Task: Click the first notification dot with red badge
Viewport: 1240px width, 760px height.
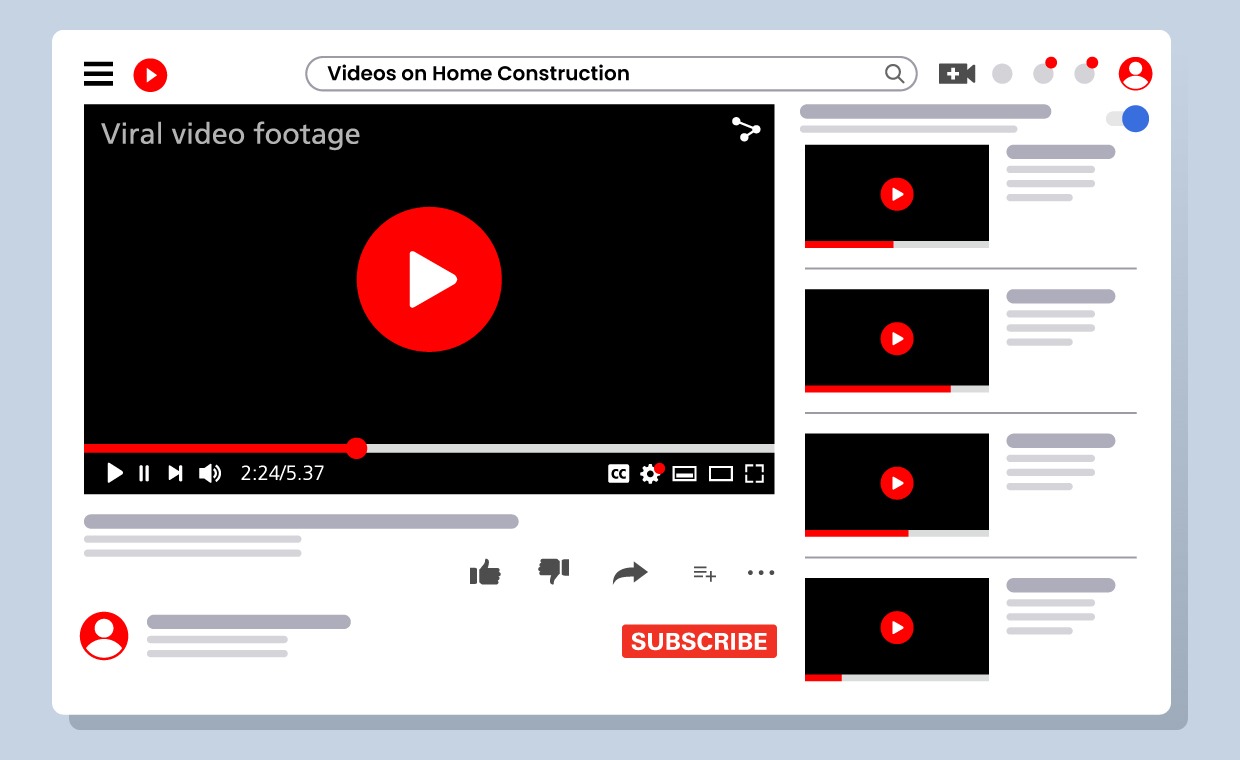Action: (x=1044, y=72)
